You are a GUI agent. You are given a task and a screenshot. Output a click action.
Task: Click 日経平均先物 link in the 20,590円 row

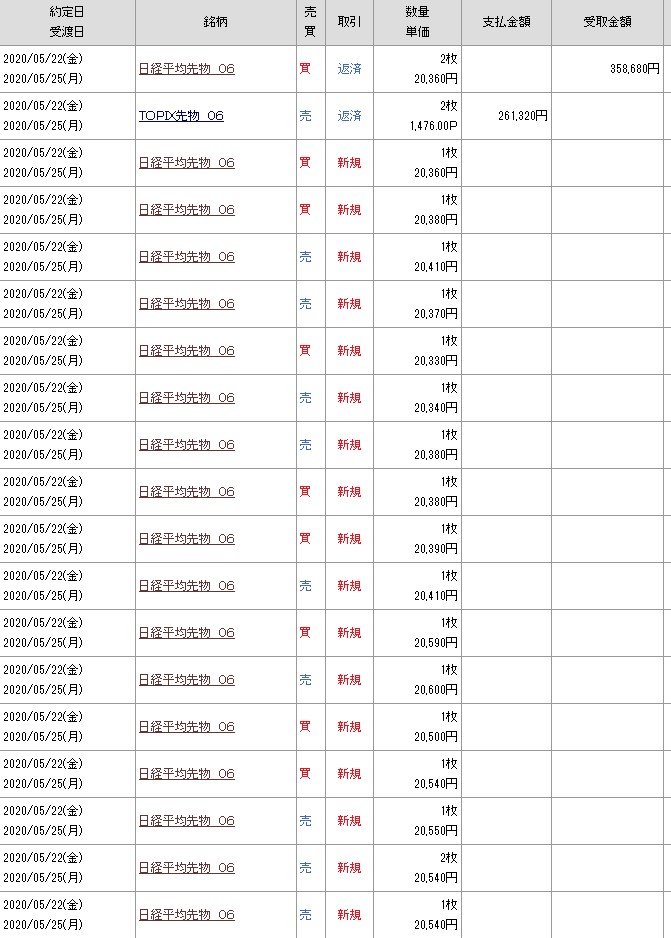186,633
